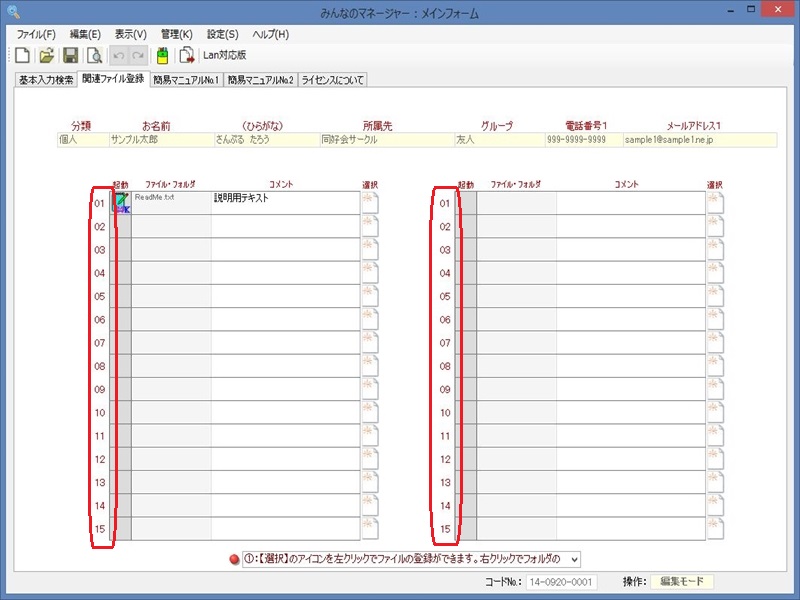Click the New file toolbar icon
Screen dimensions: 800x600
coord(22,56)
